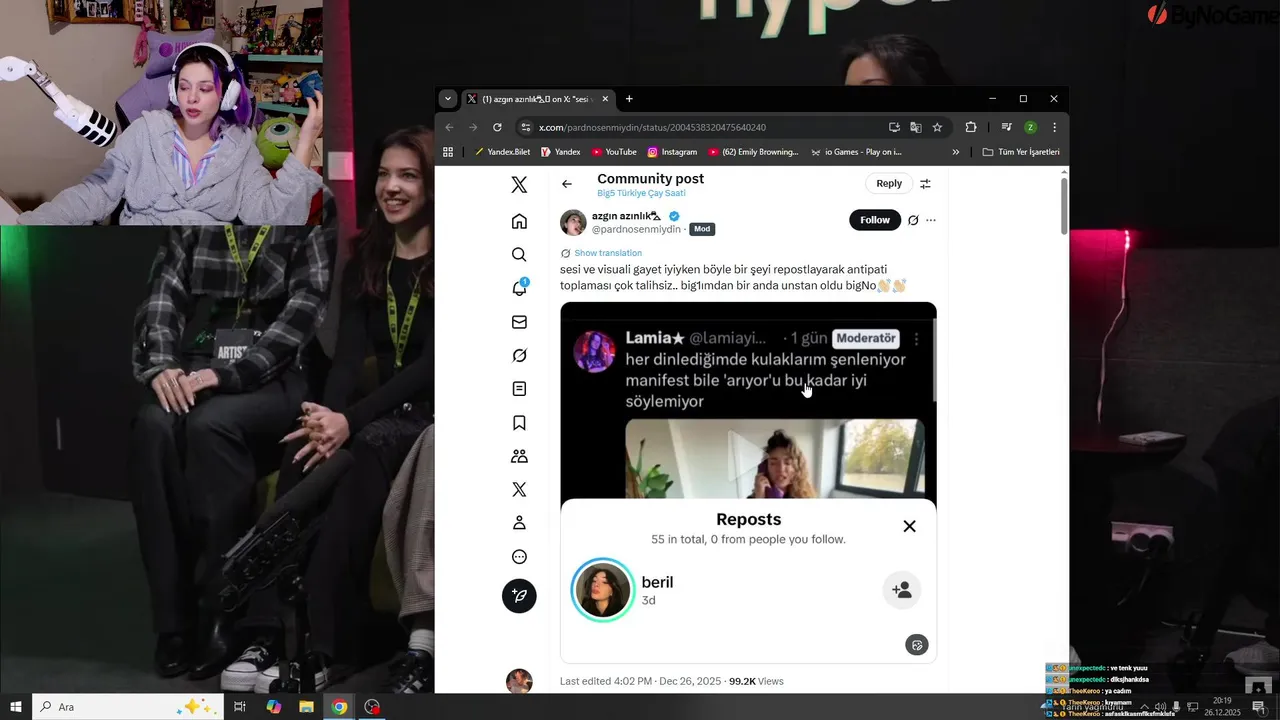1280x720 pixels.
Task: Go forward in Chrome navigation
Action: [x=473, y=127]
